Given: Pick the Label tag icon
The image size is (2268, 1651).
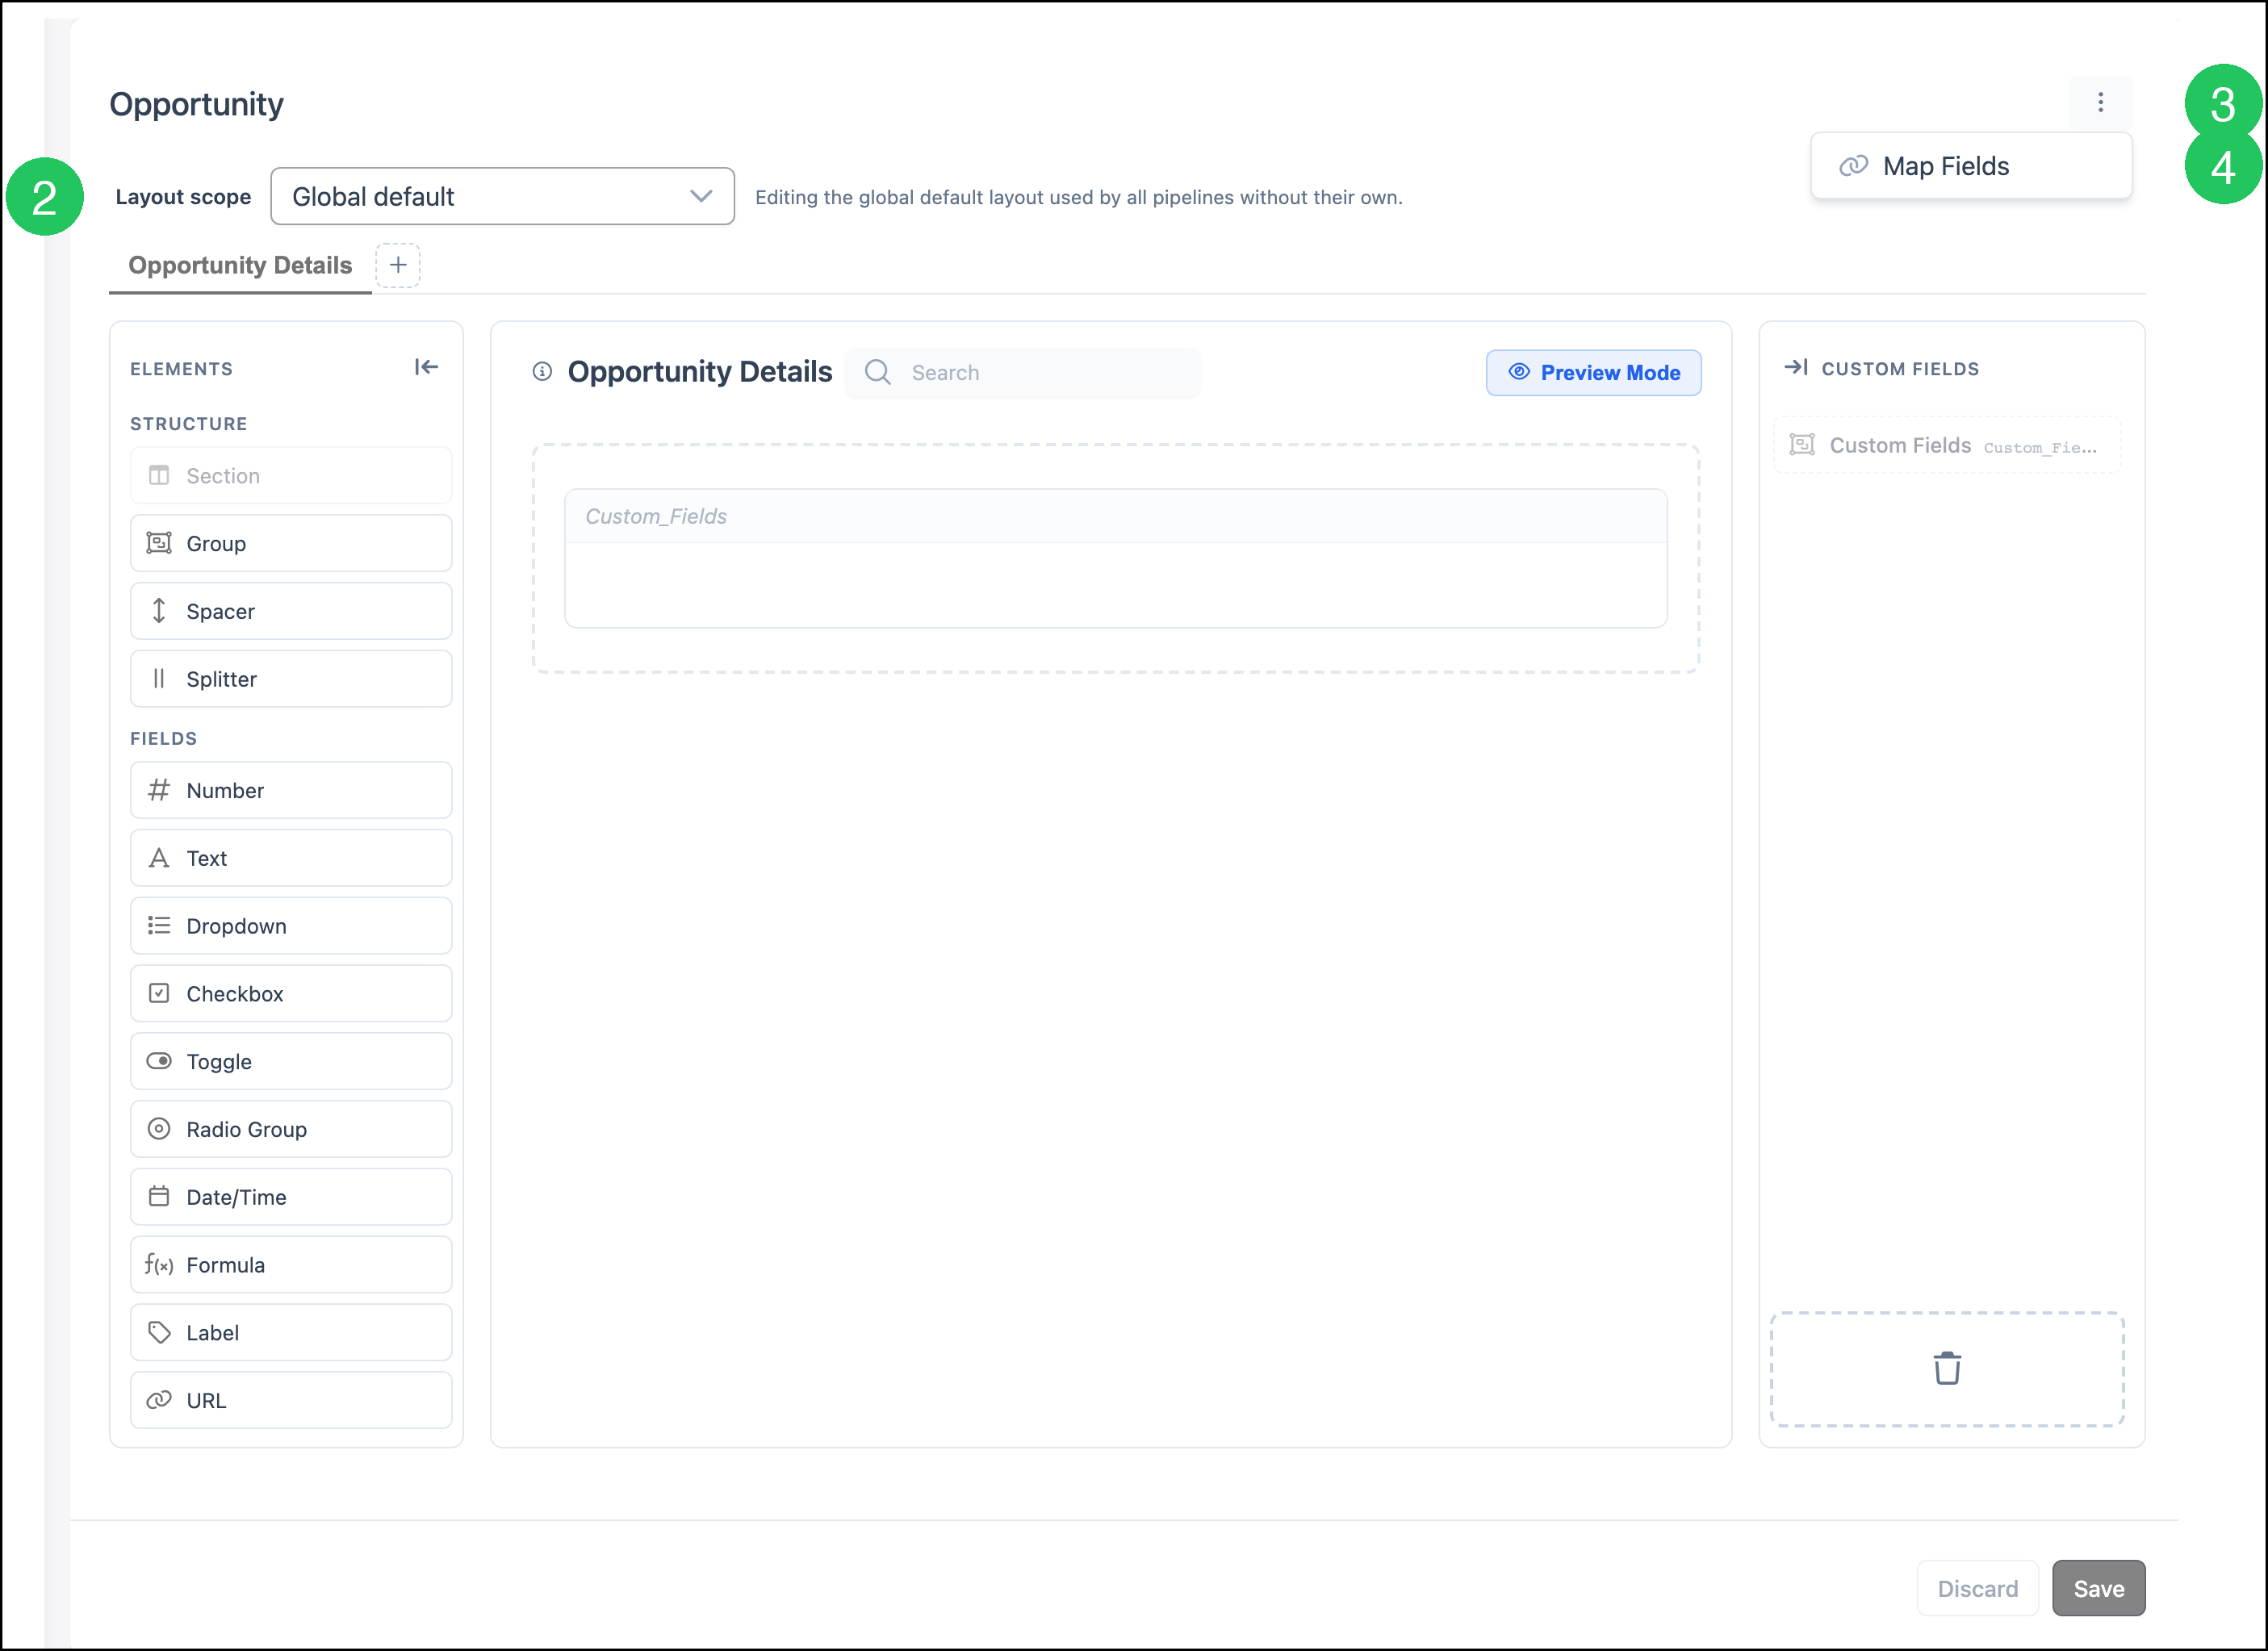Looking at the screenshot, I should coord(159,1332).
